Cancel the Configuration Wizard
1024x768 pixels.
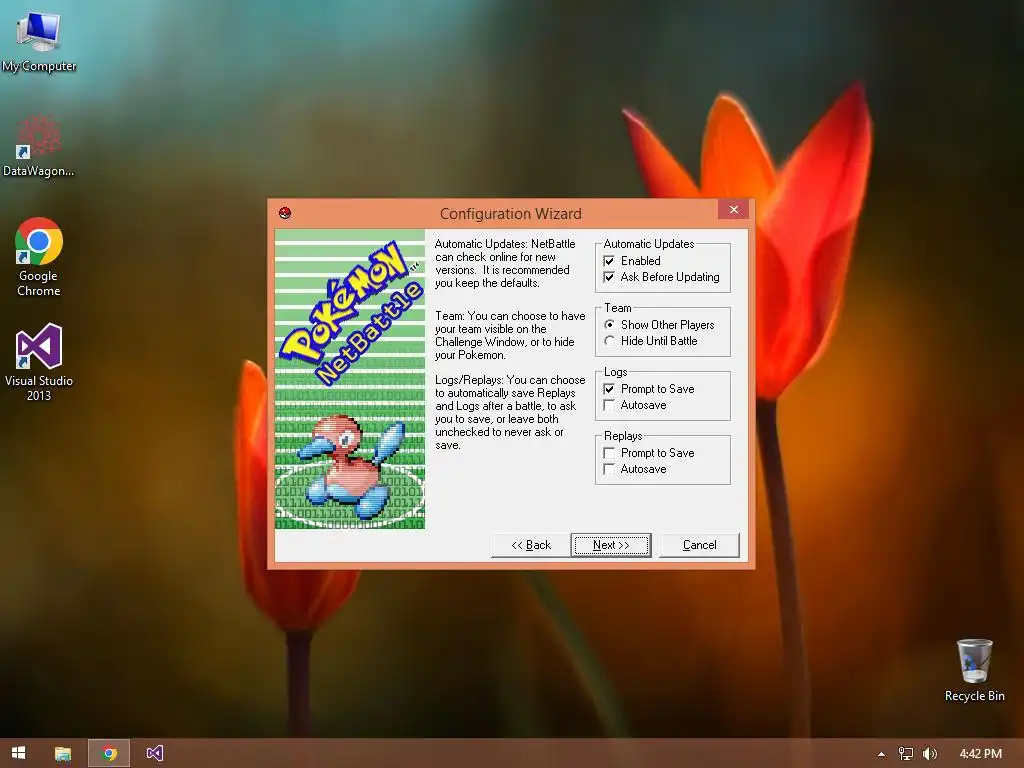(x=699, y=545)
